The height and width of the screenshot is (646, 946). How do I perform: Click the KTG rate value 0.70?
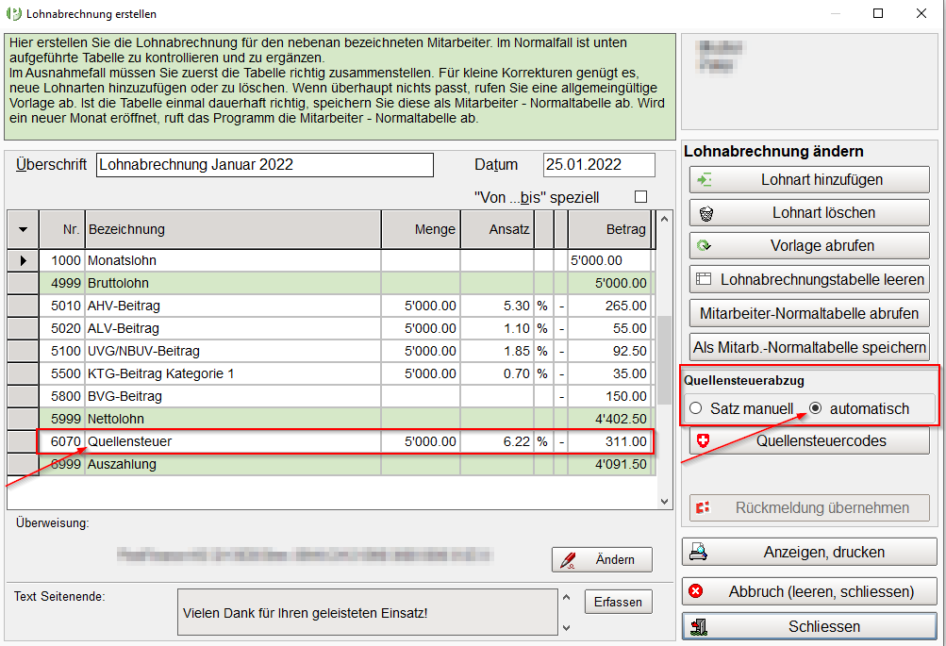point(516,374)
